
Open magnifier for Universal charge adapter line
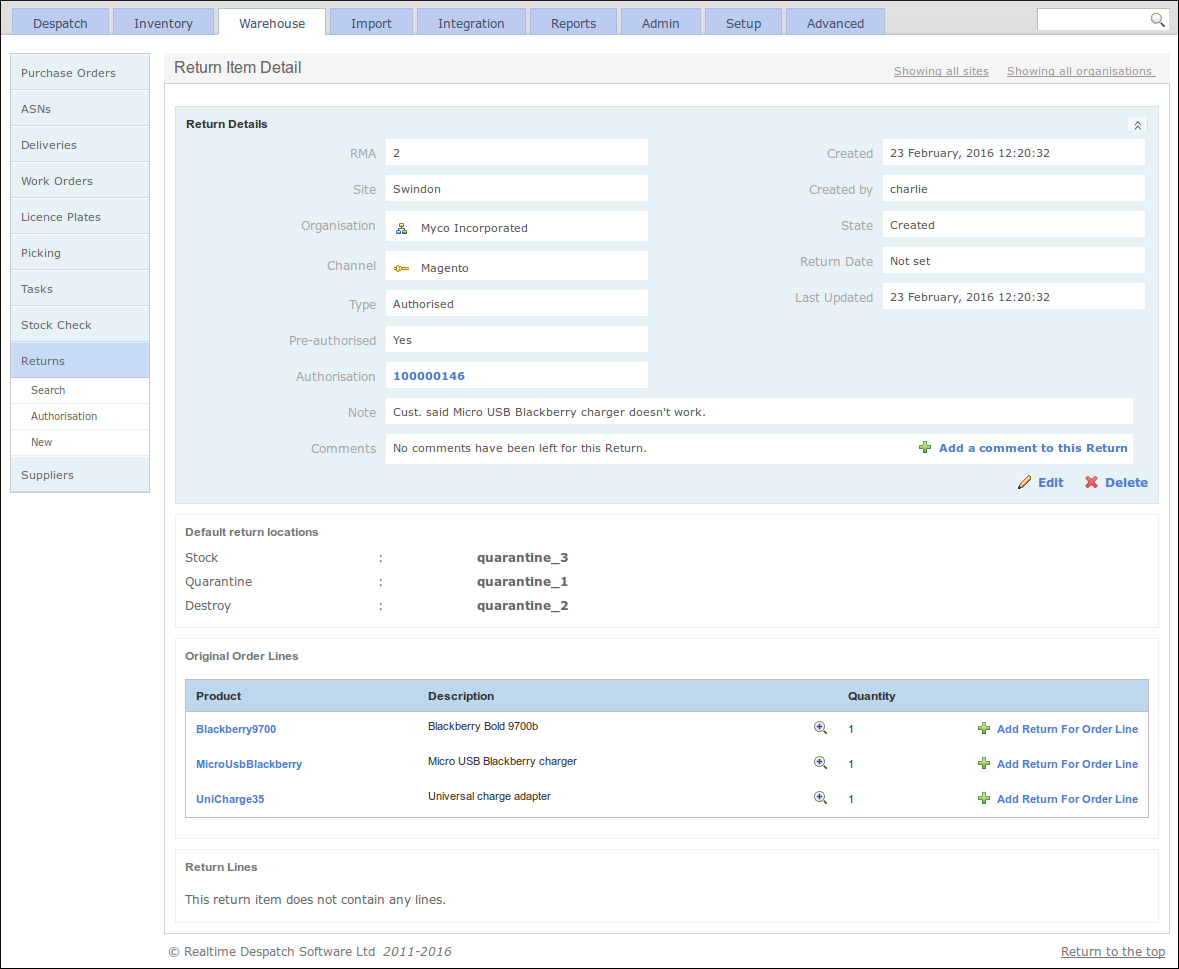pyautogui.click(x=820, y=798)
